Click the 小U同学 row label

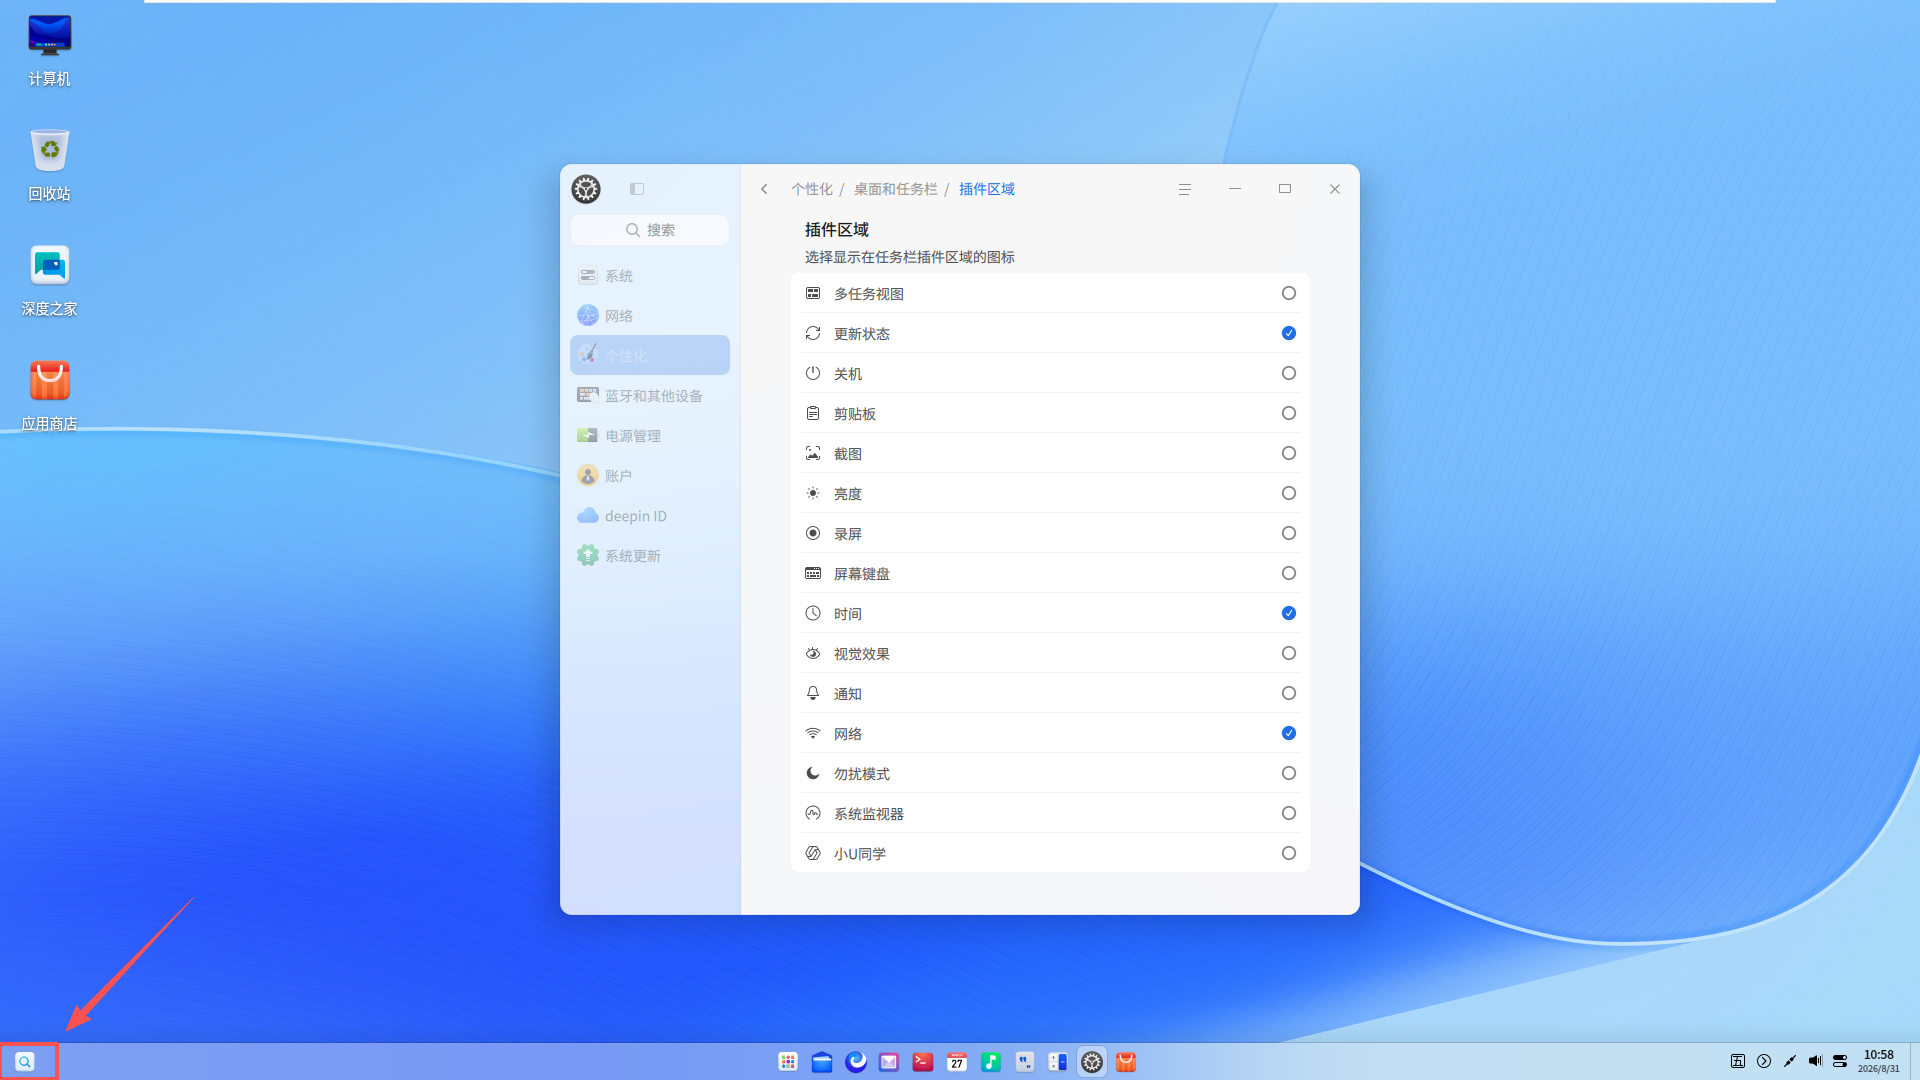tap(859, 854)
